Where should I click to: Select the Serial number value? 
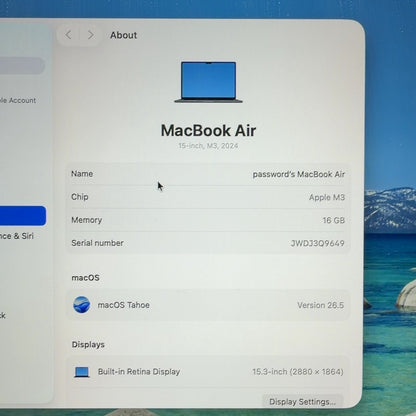click(317, 243)
